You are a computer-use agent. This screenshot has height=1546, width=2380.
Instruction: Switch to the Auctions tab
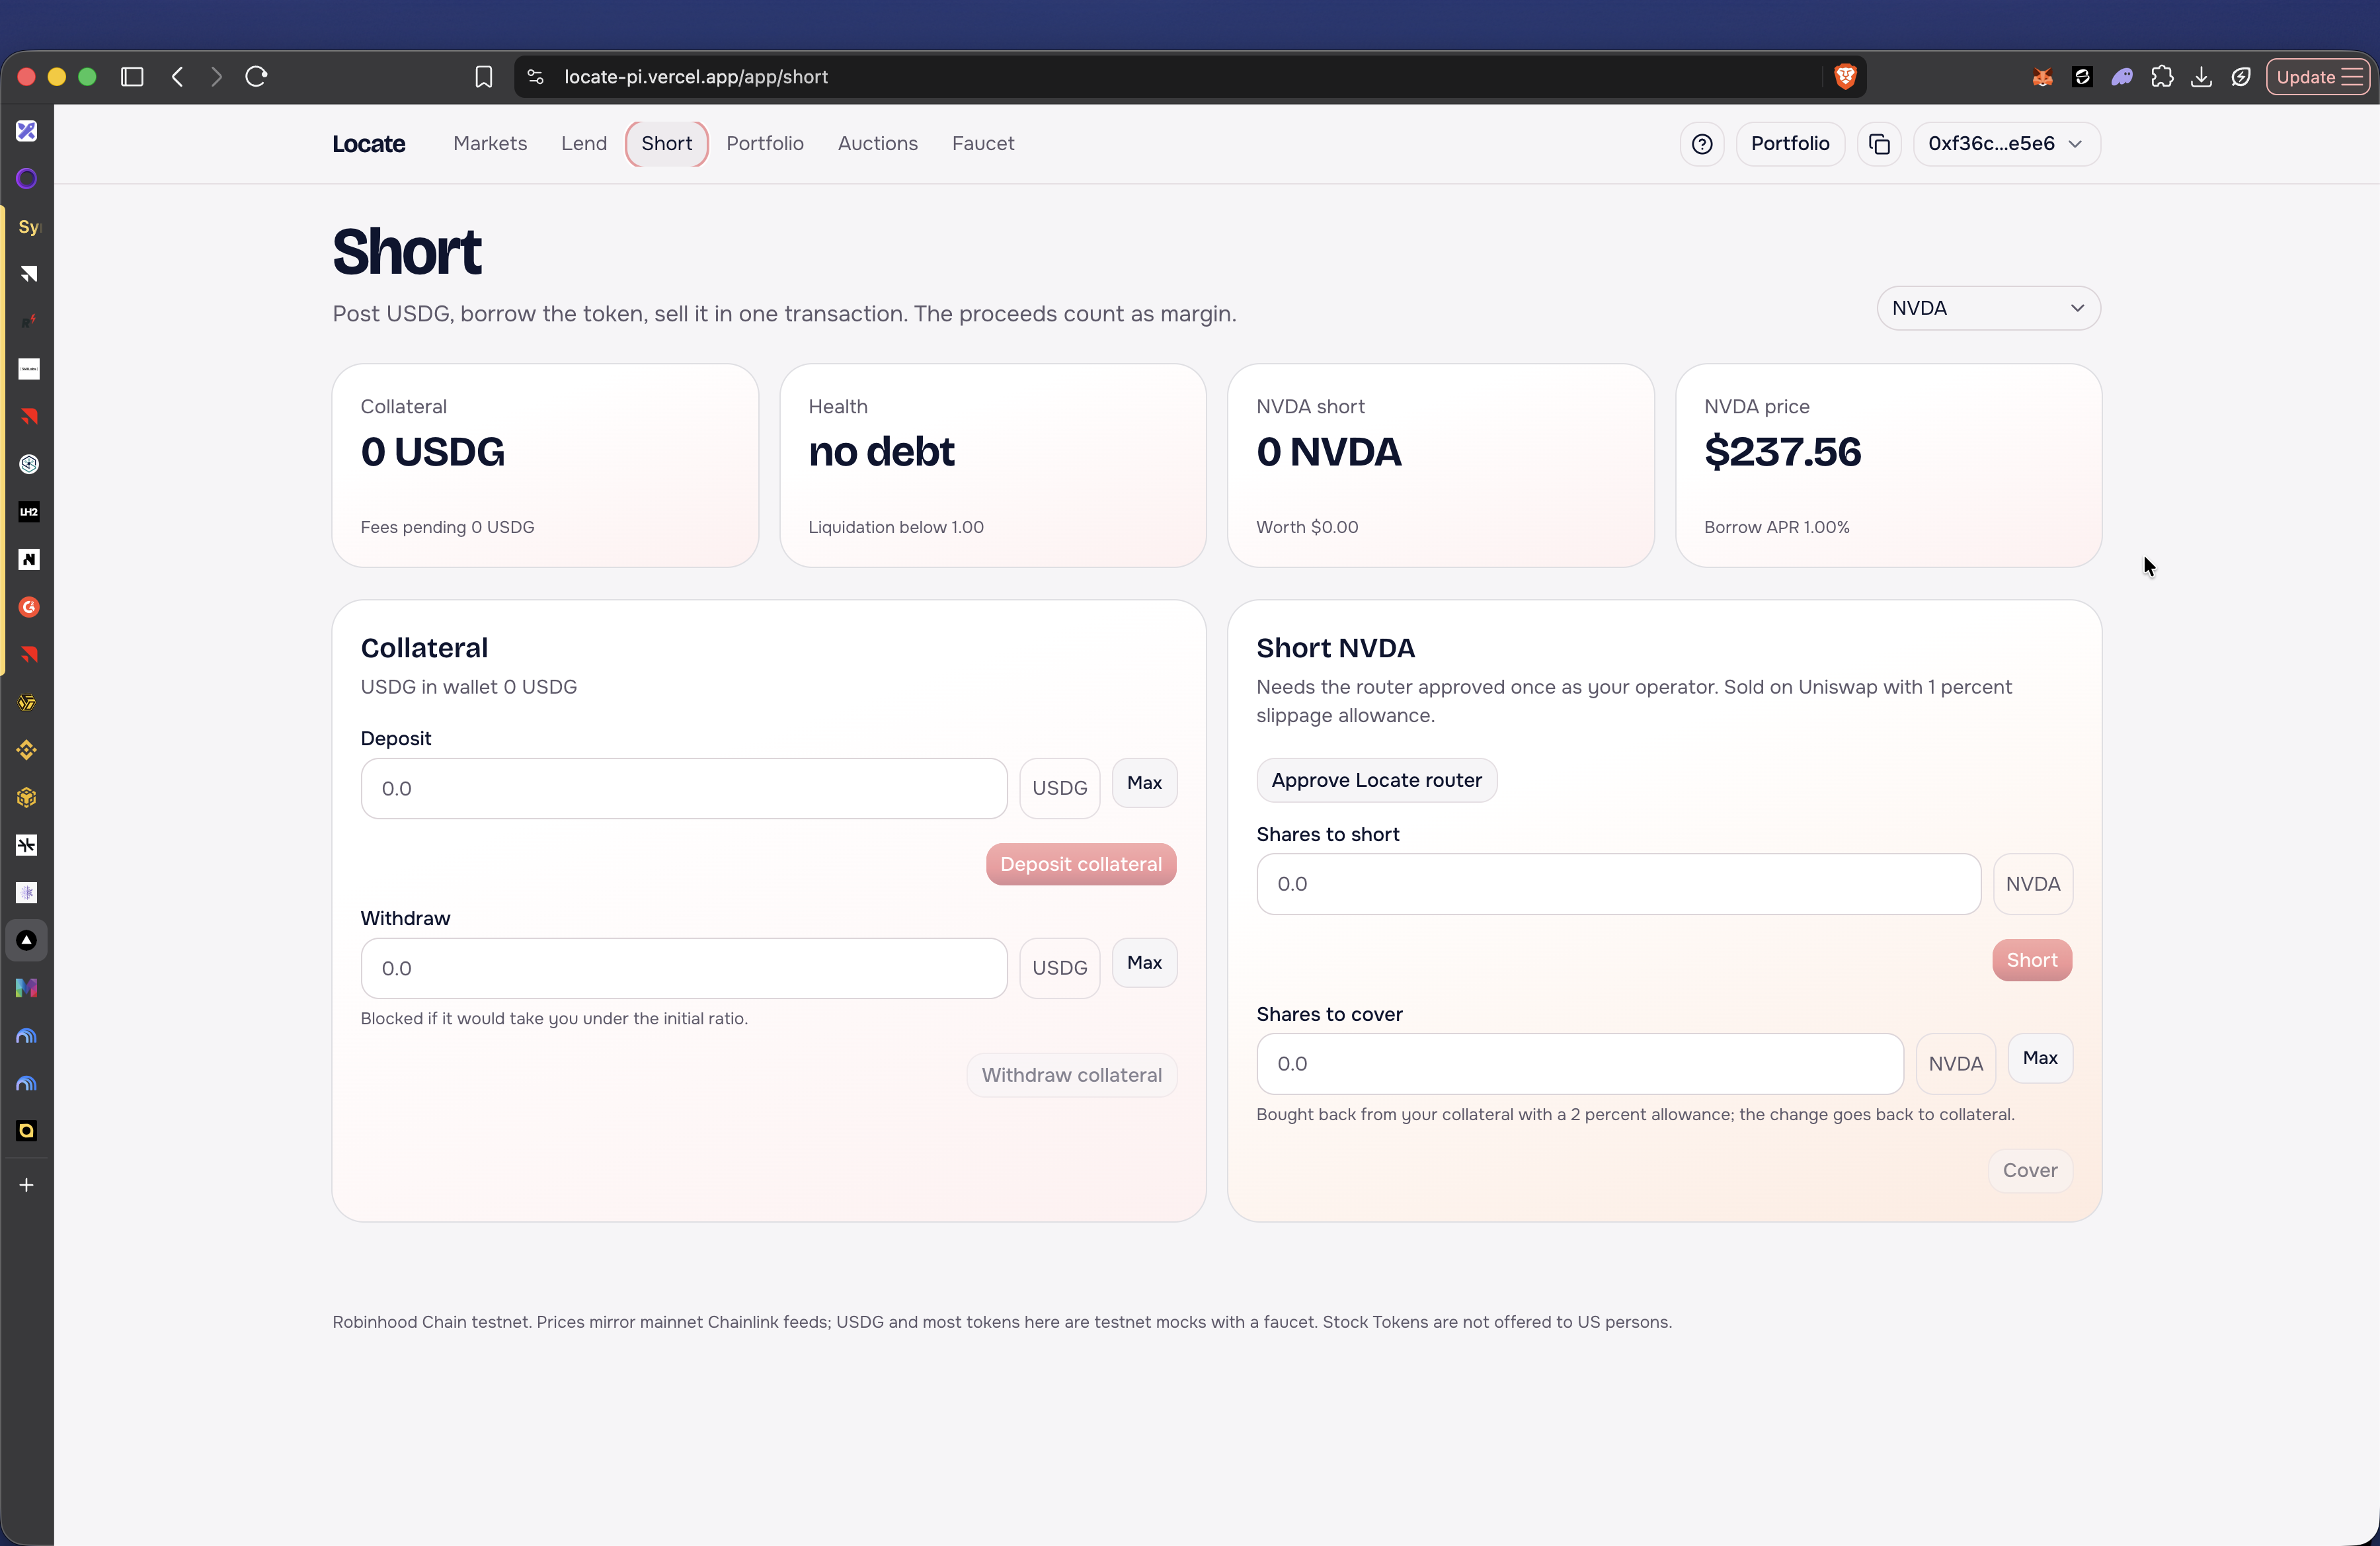pos(878,144)
